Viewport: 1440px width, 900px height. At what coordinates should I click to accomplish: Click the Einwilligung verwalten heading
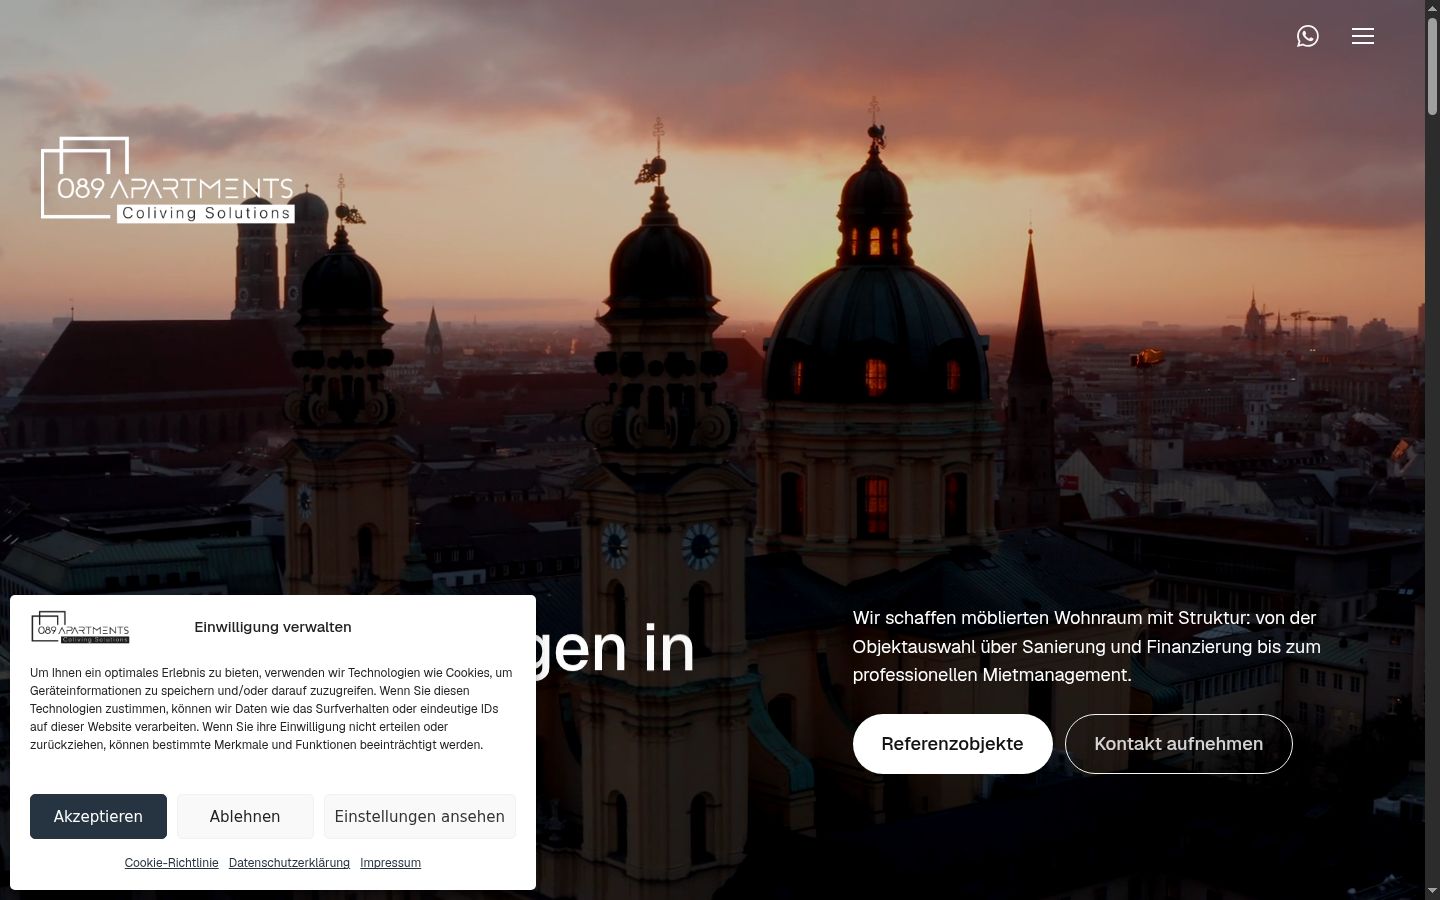point(273,627)
